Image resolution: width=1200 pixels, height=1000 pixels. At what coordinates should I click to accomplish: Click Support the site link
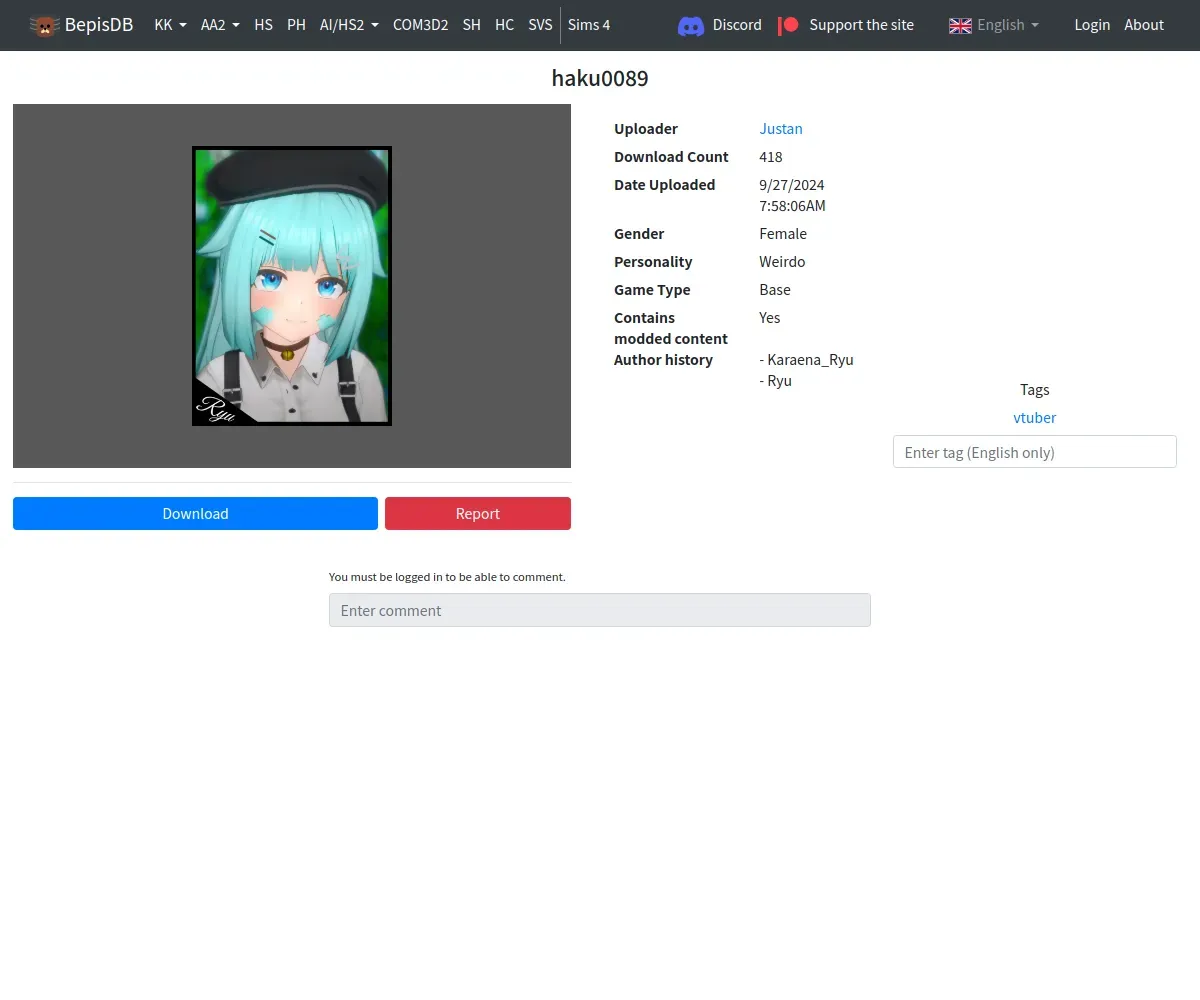click(x=861, y=25)
